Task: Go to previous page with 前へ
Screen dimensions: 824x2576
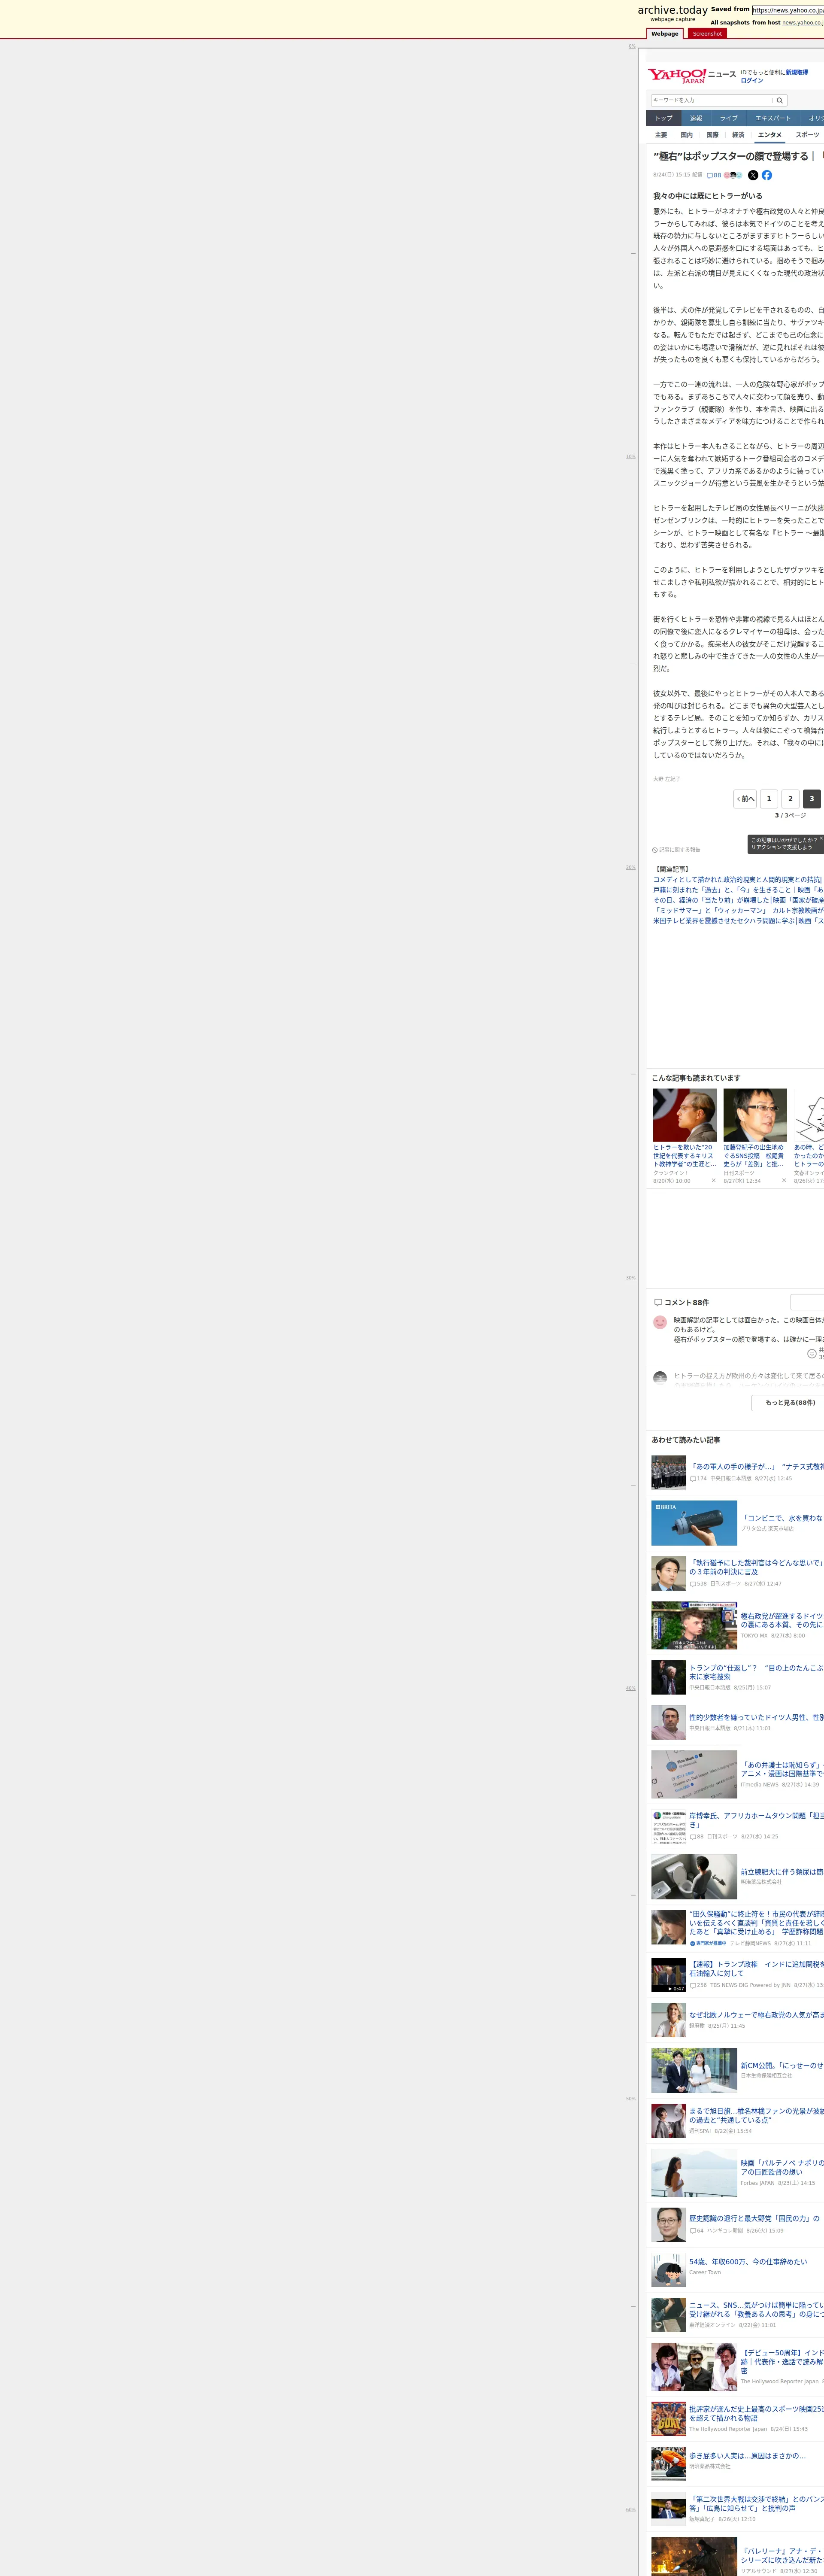Action: [745, 798]
